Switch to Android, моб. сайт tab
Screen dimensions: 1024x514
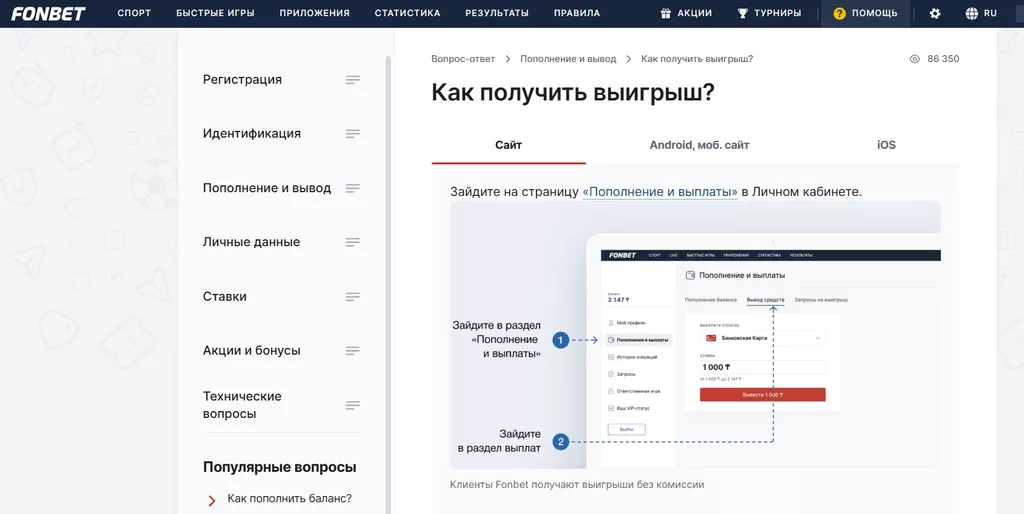tap(699, 145)
